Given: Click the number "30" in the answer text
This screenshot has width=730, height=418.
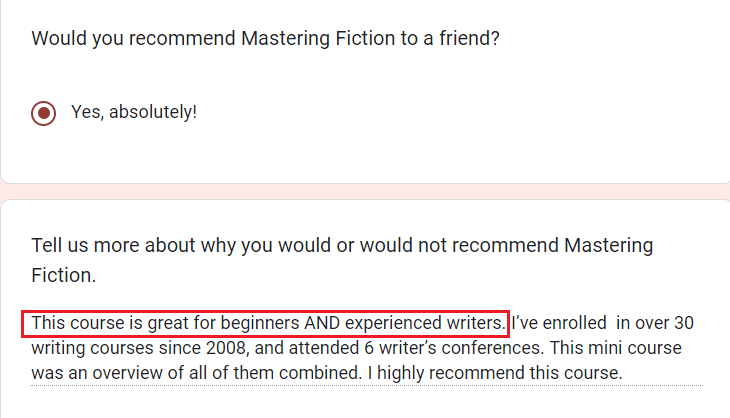Looking at the screenshot, I should pyautogui.click(x=682, y=324).
